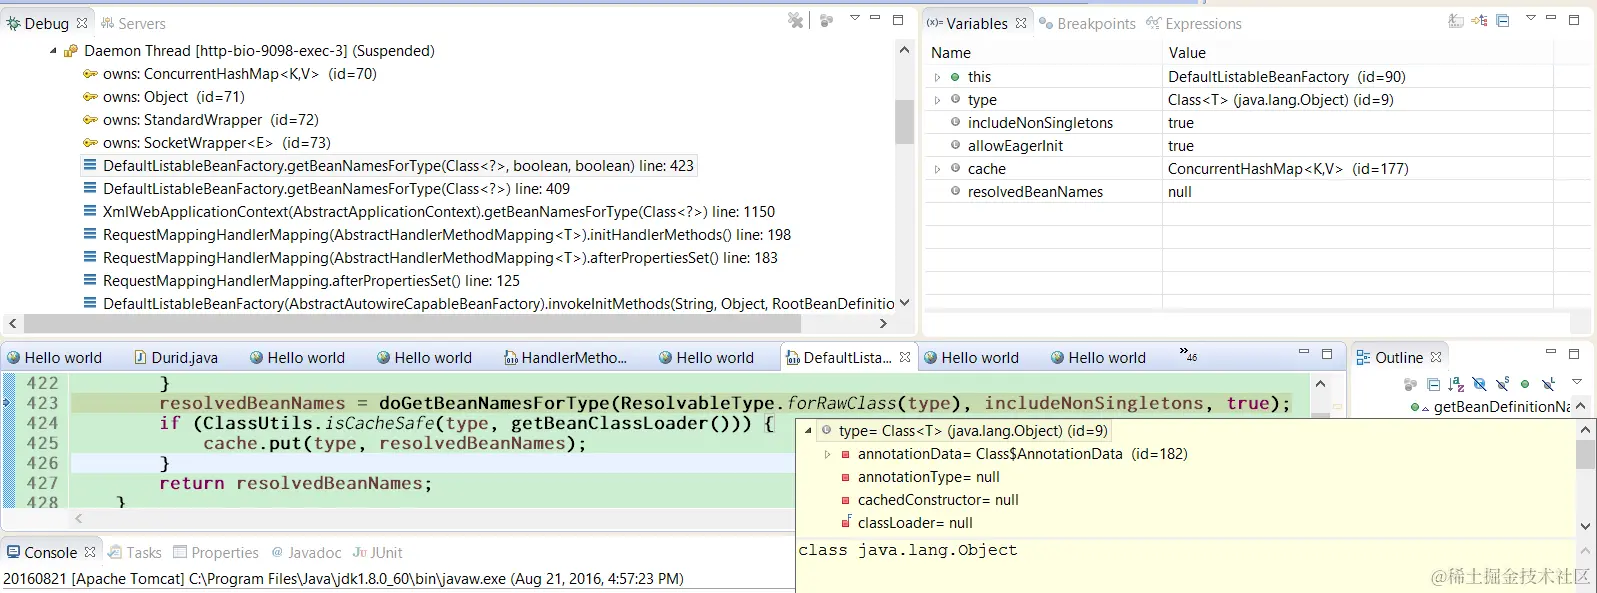1597x593 pixels.
Task: Select RequestMappingHandlerMapping afterPropertiesSet() line 125 frame
Action: (302, 281)
